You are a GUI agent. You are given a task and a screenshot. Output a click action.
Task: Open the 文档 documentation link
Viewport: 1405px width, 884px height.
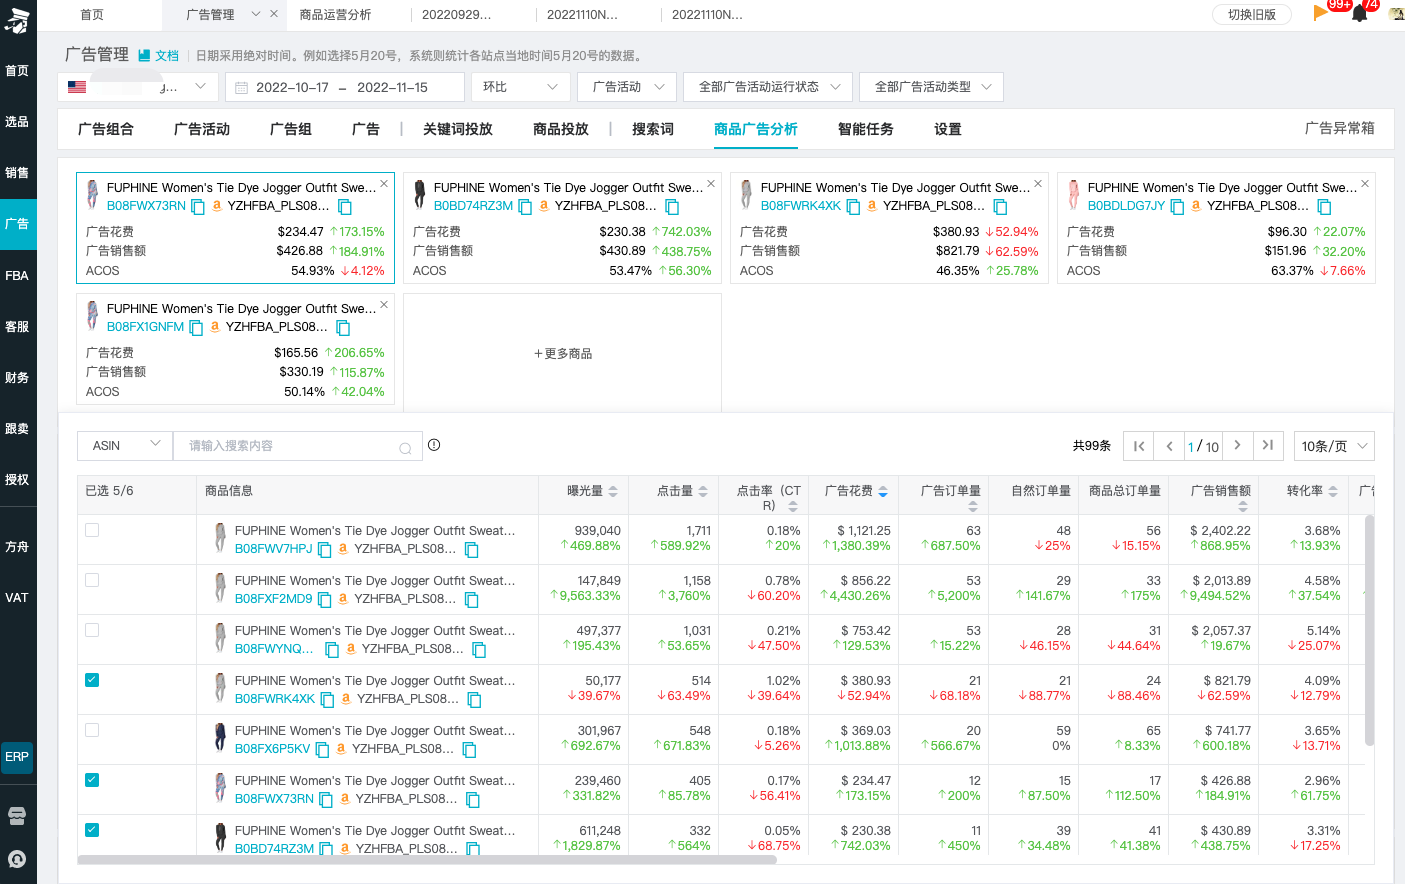click(159, 56)
